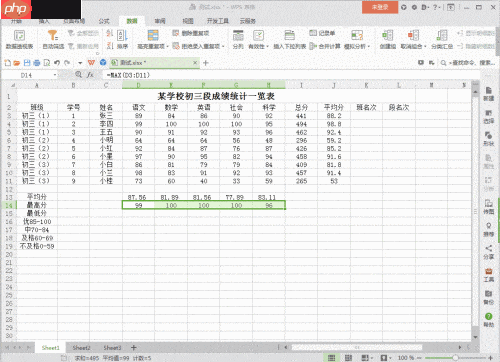This screenshot has width=500, height=362.
Task: Open 分类汇总 subtotal tool
Action: coord(442,39)
